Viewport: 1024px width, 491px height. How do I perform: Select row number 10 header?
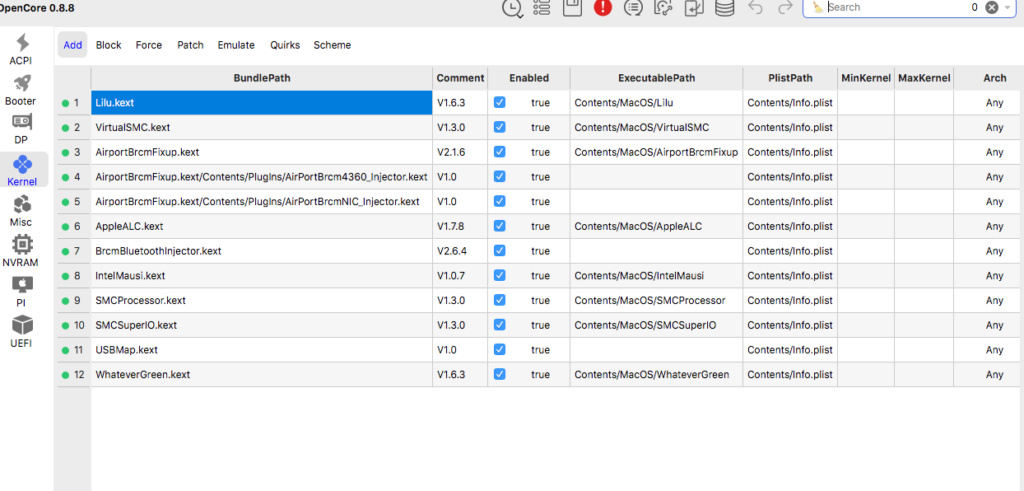[74, 325]
